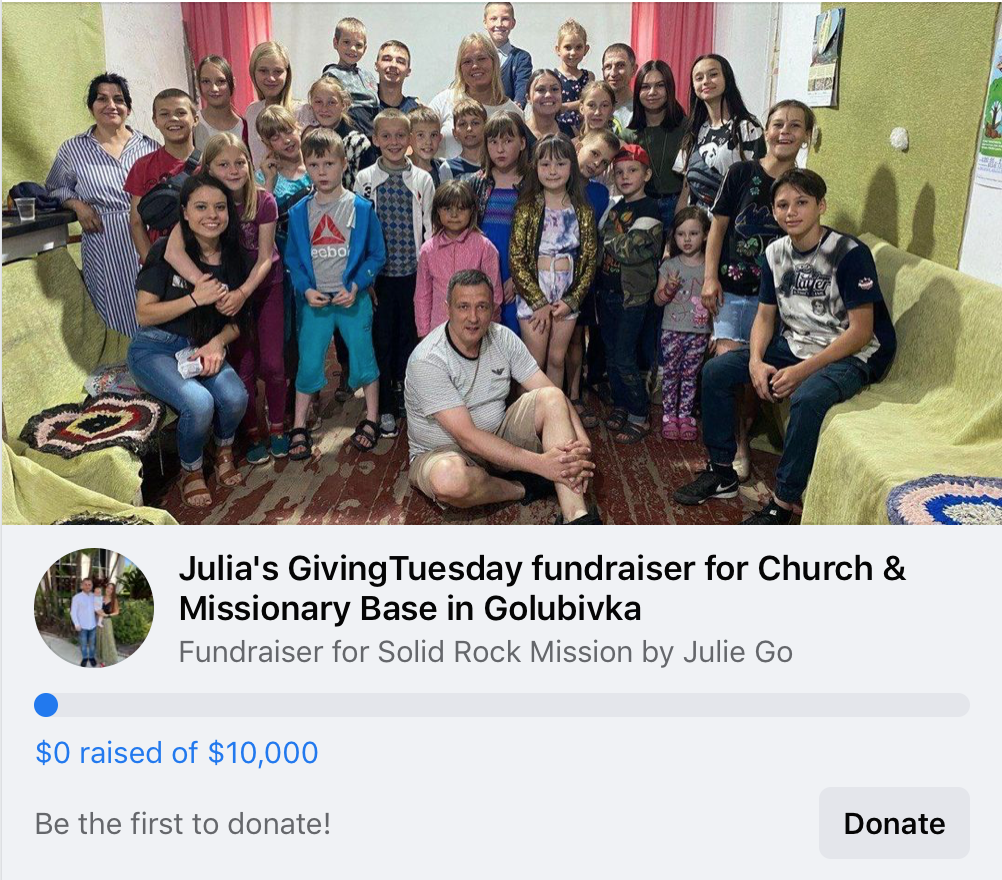Click the Julie Go organizer name
The width and height of the screenshot is (1002, 880).
[738, 652]
